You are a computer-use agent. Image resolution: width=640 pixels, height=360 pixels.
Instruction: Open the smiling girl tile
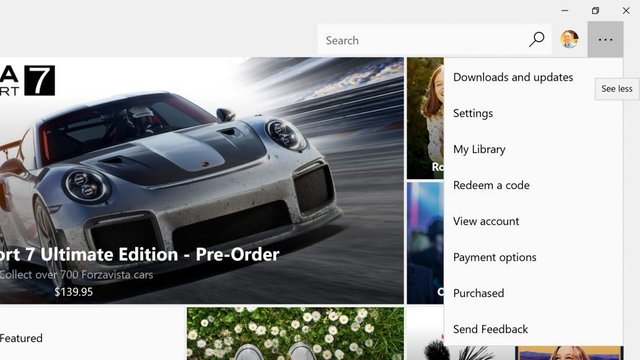(x=425, y=118)
